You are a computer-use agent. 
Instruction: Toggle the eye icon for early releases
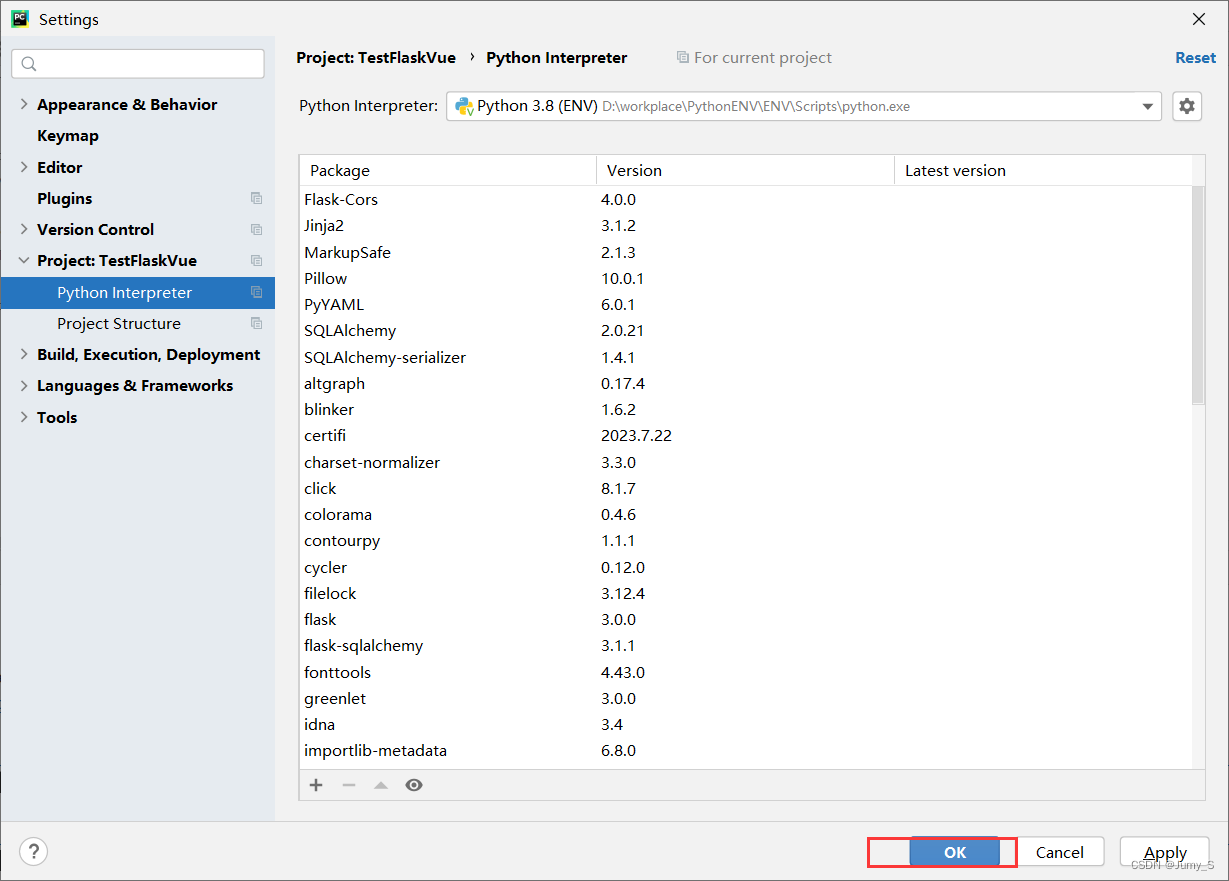[414, 785]
